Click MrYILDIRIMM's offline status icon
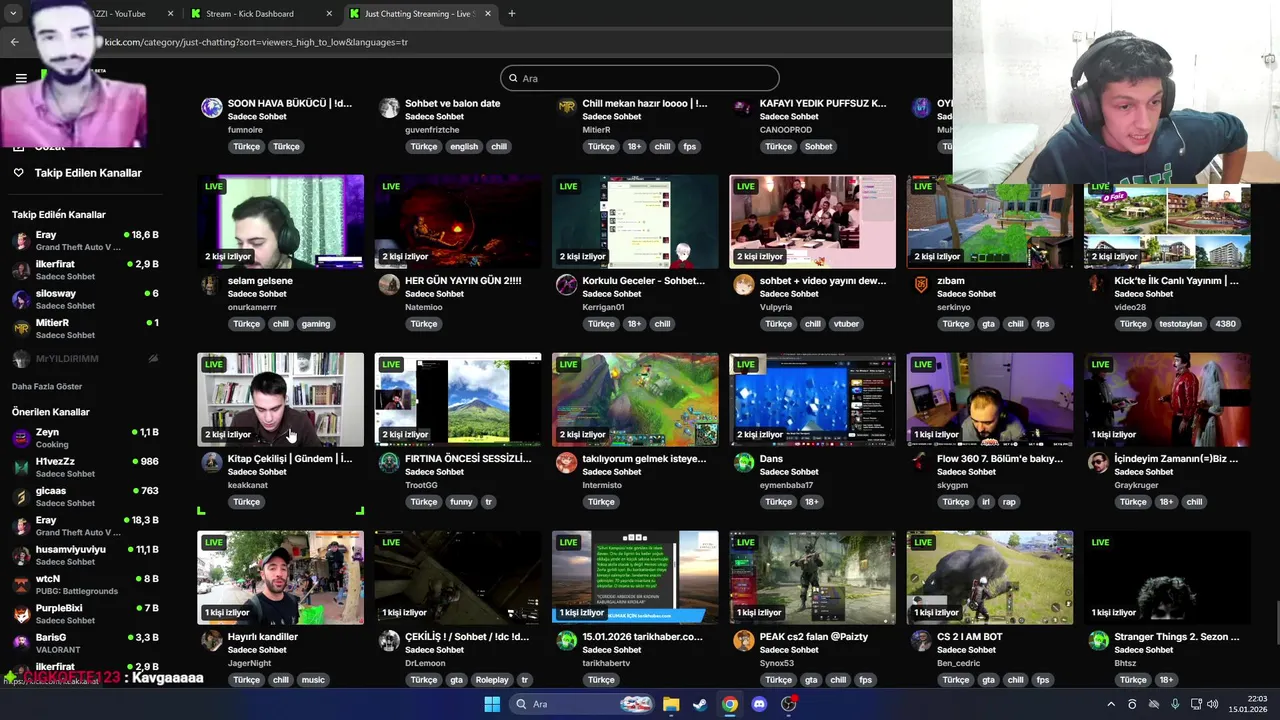Viewport: 1280px width, 720px height. tap(153, 358)
